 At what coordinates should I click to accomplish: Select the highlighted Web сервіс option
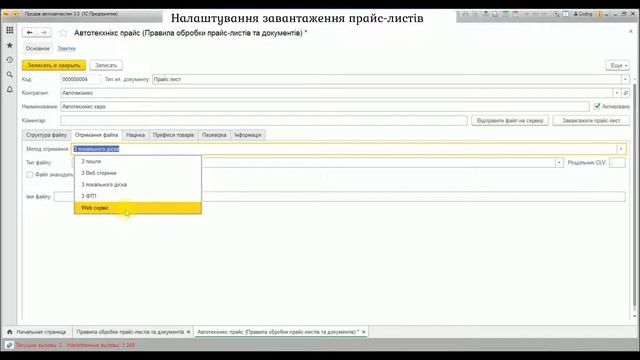click(138, 208)
